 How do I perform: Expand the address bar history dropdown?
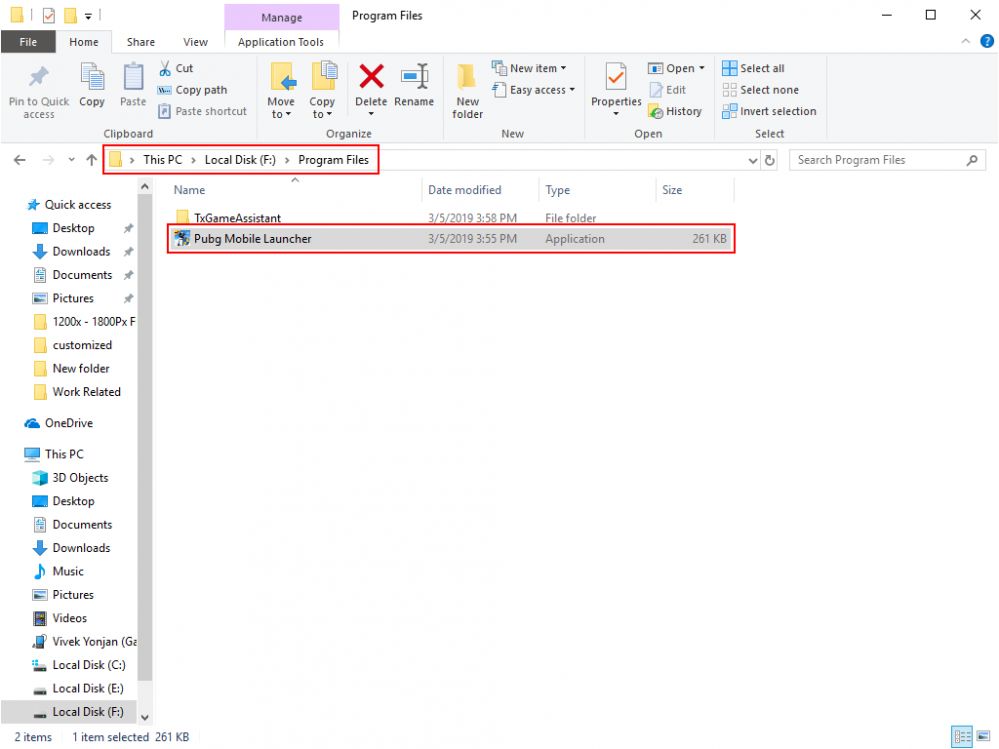pyautogui.click(x=752, y=160)
